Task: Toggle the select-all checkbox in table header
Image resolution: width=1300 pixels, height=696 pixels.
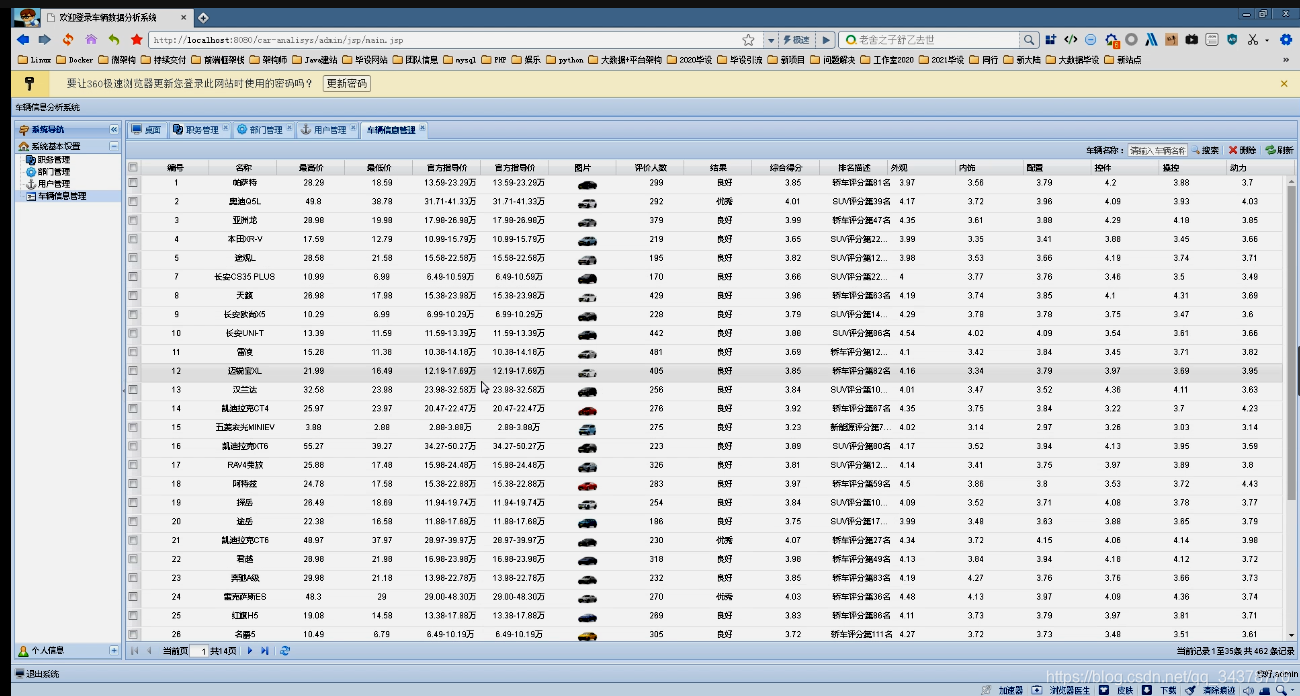Action: [133, 167]
